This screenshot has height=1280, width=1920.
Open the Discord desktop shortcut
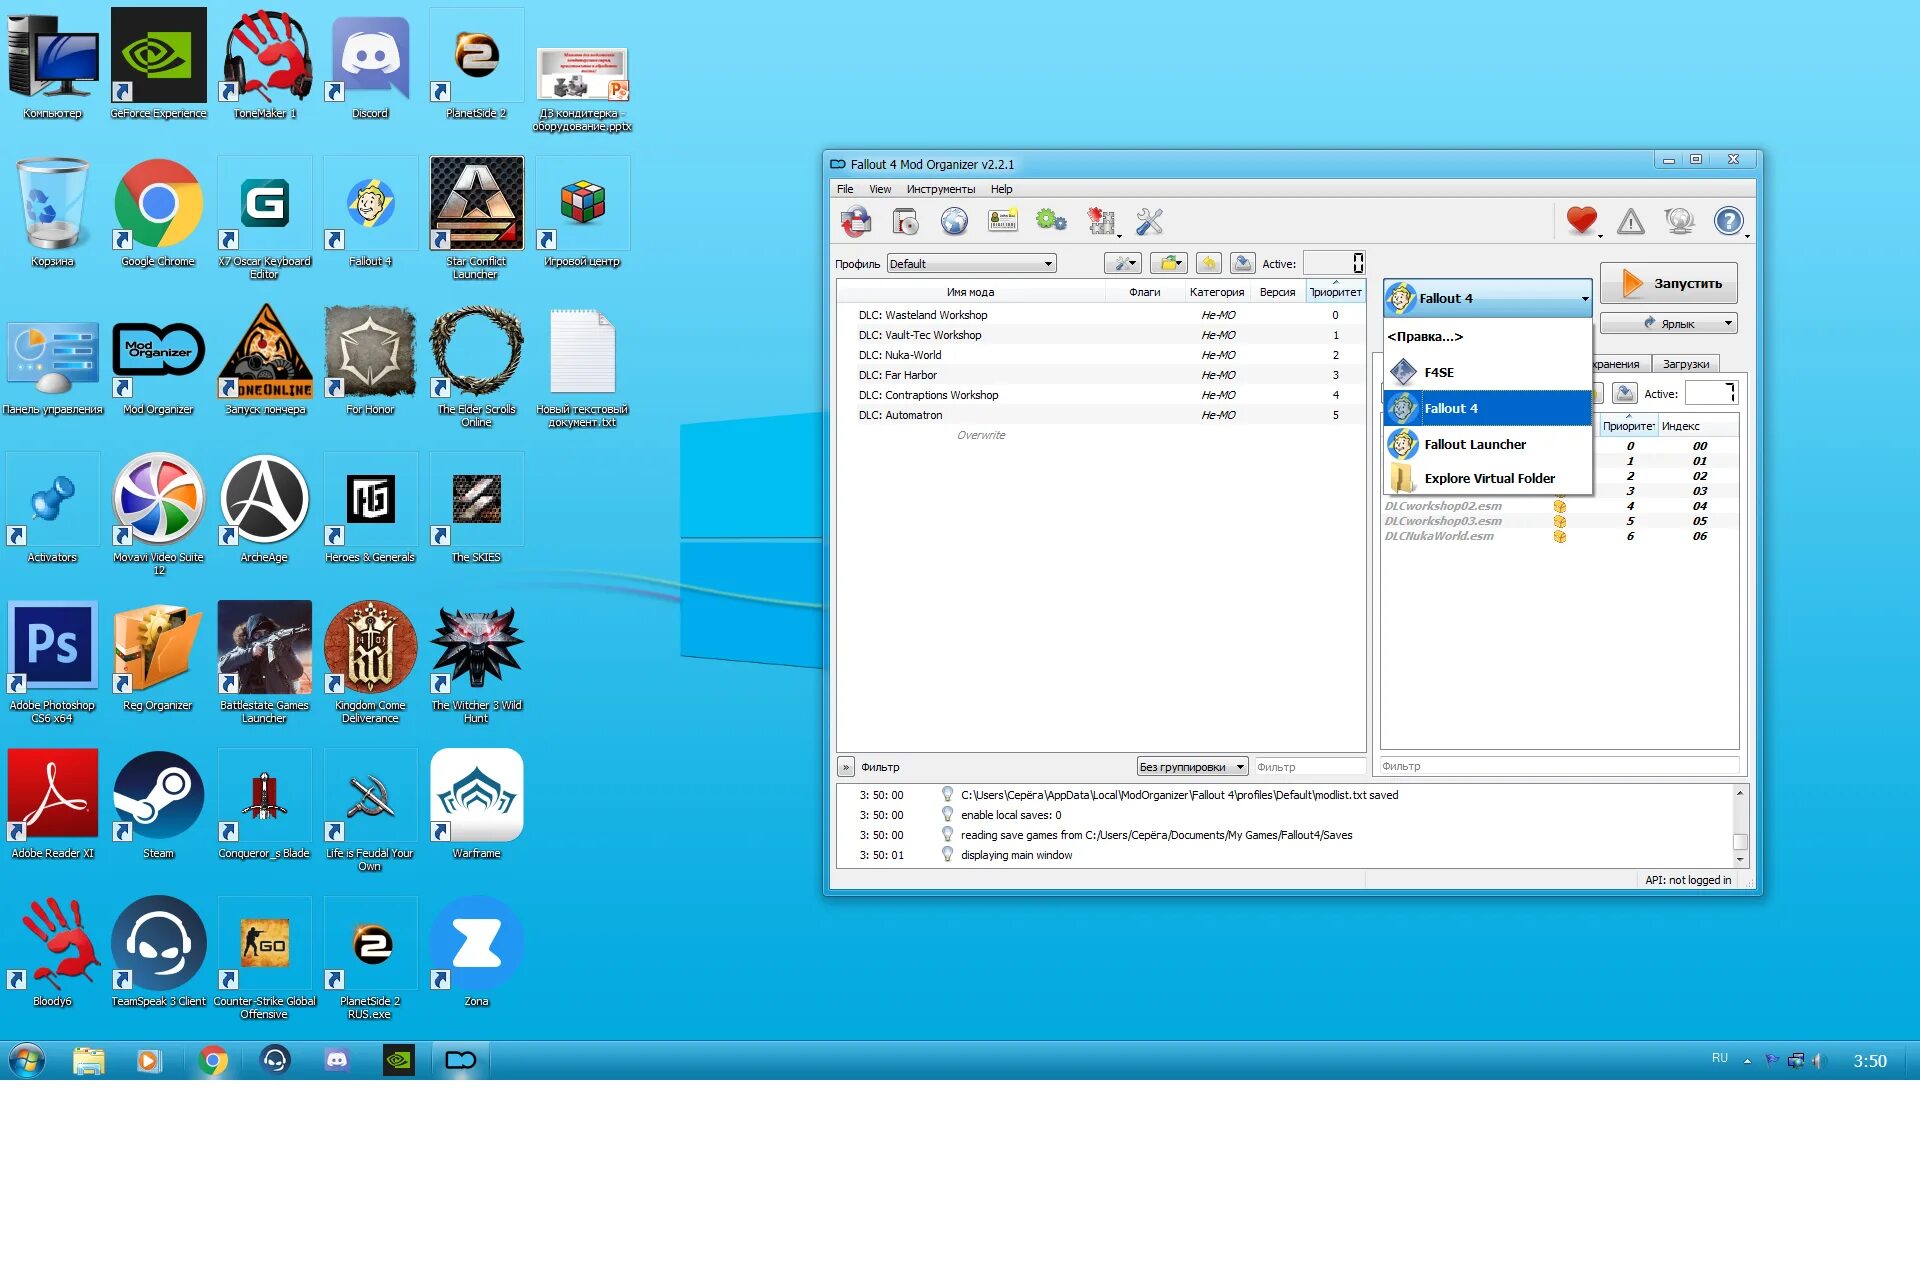[370, 66]
